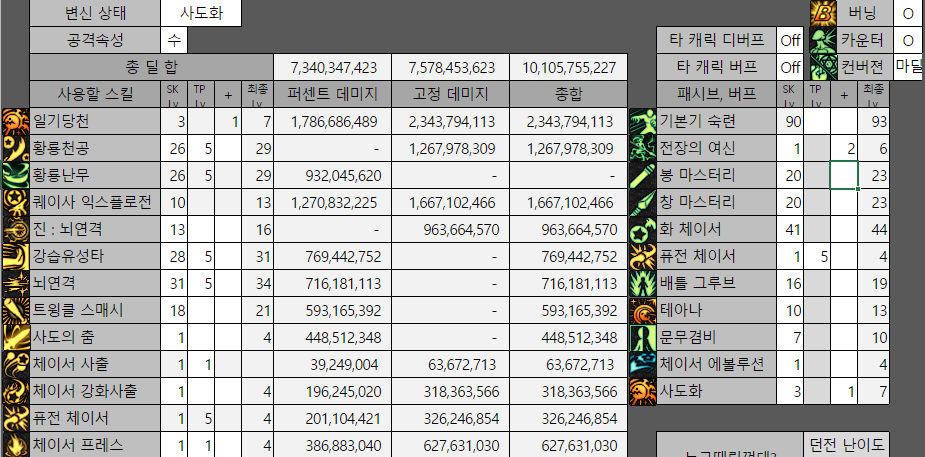Screen dimensions: 925x457
Task: Click the 전장의 여신 passive icon
Action: (x=642, y=149)
